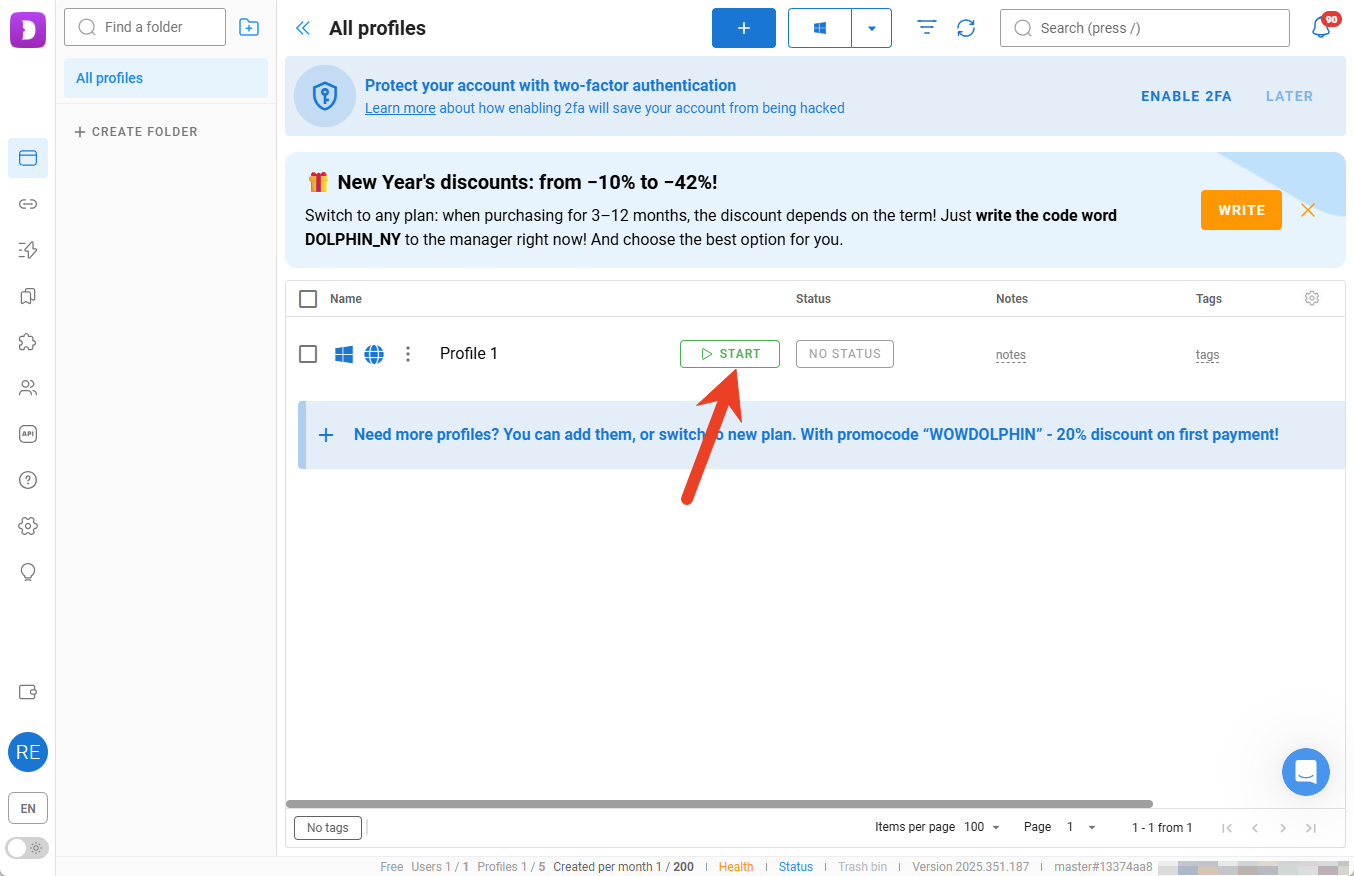This screenshot has height=876, width=1354.
Task: Click the notifications bell icon
Action: coord(1321,28)
